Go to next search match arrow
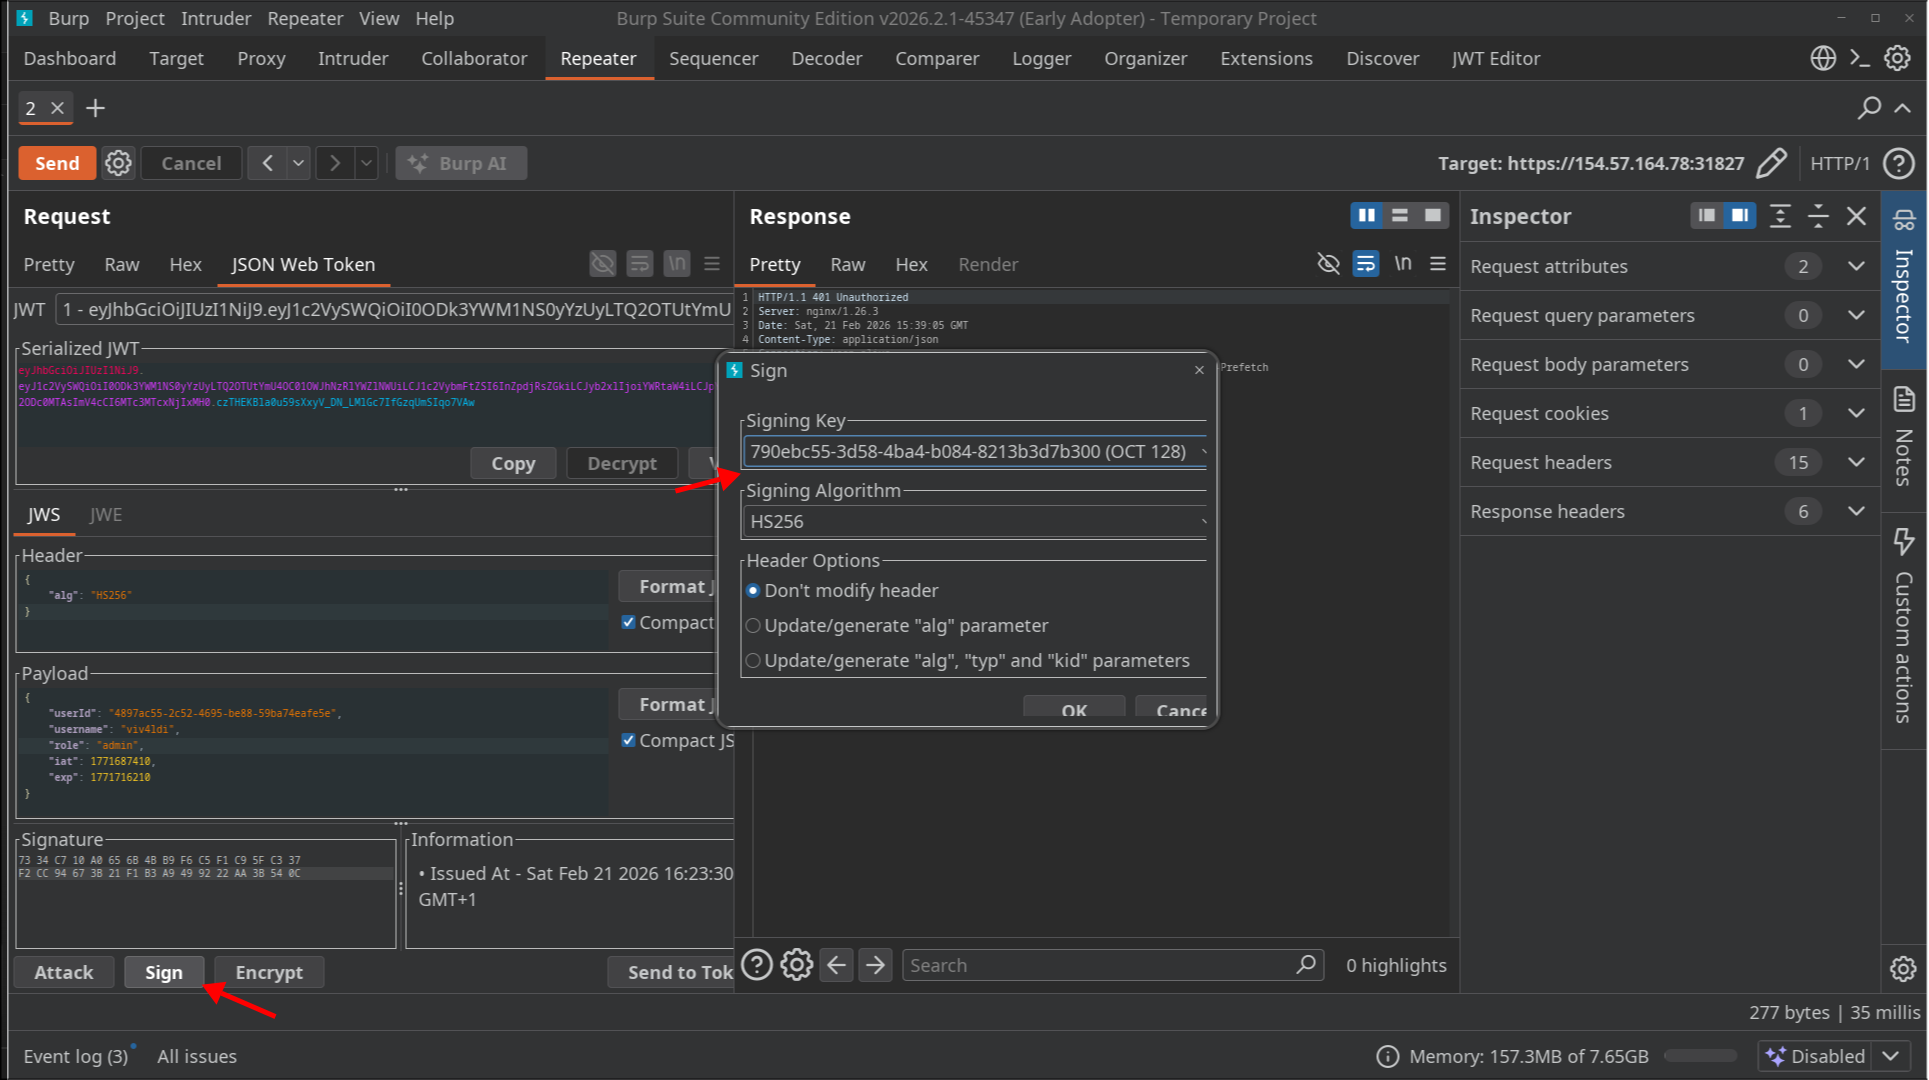Screen dimensions: 1929x1080 click(x=875, y=965)
